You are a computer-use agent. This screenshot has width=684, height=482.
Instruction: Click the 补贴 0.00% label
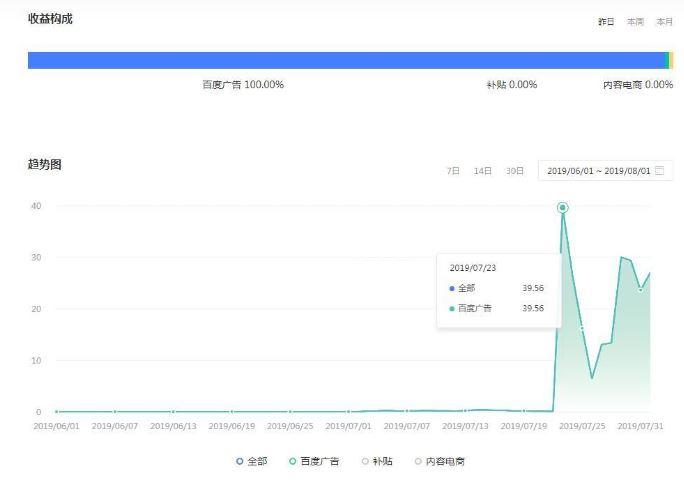click(x=511, y=85)
